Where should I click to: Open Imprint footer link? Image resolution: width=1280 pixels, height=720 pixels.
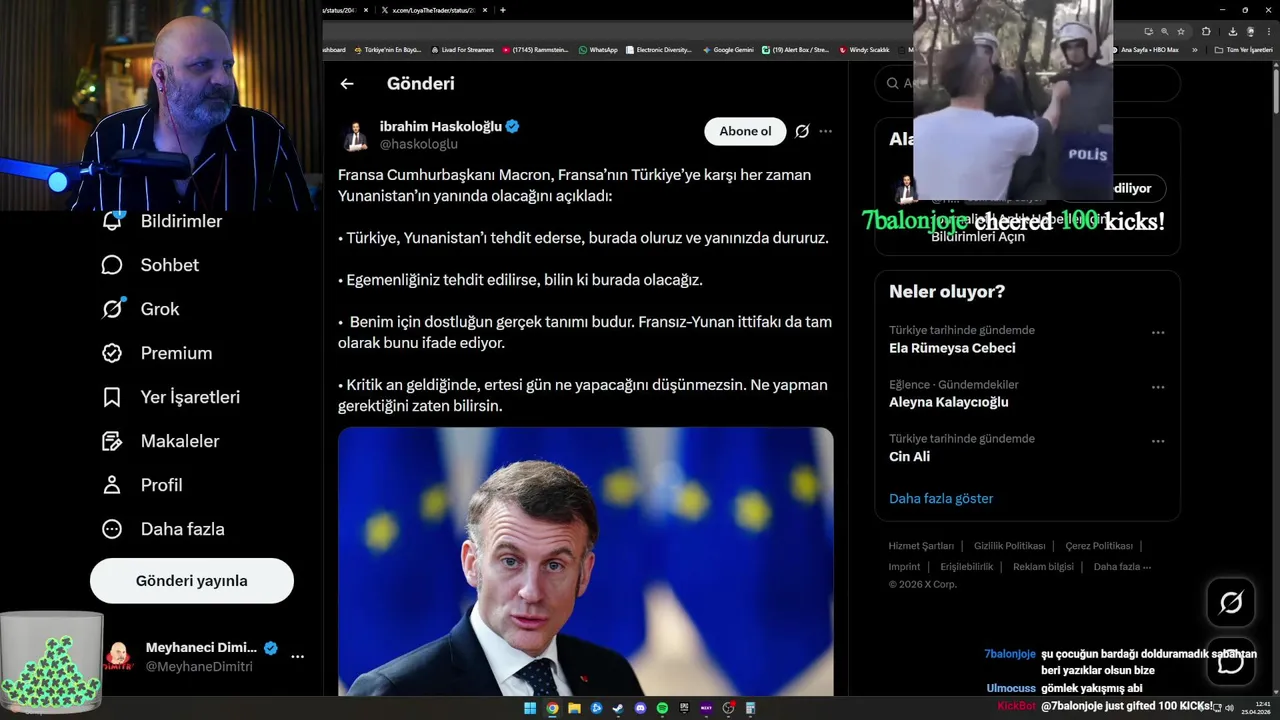(x=904, y=567)
